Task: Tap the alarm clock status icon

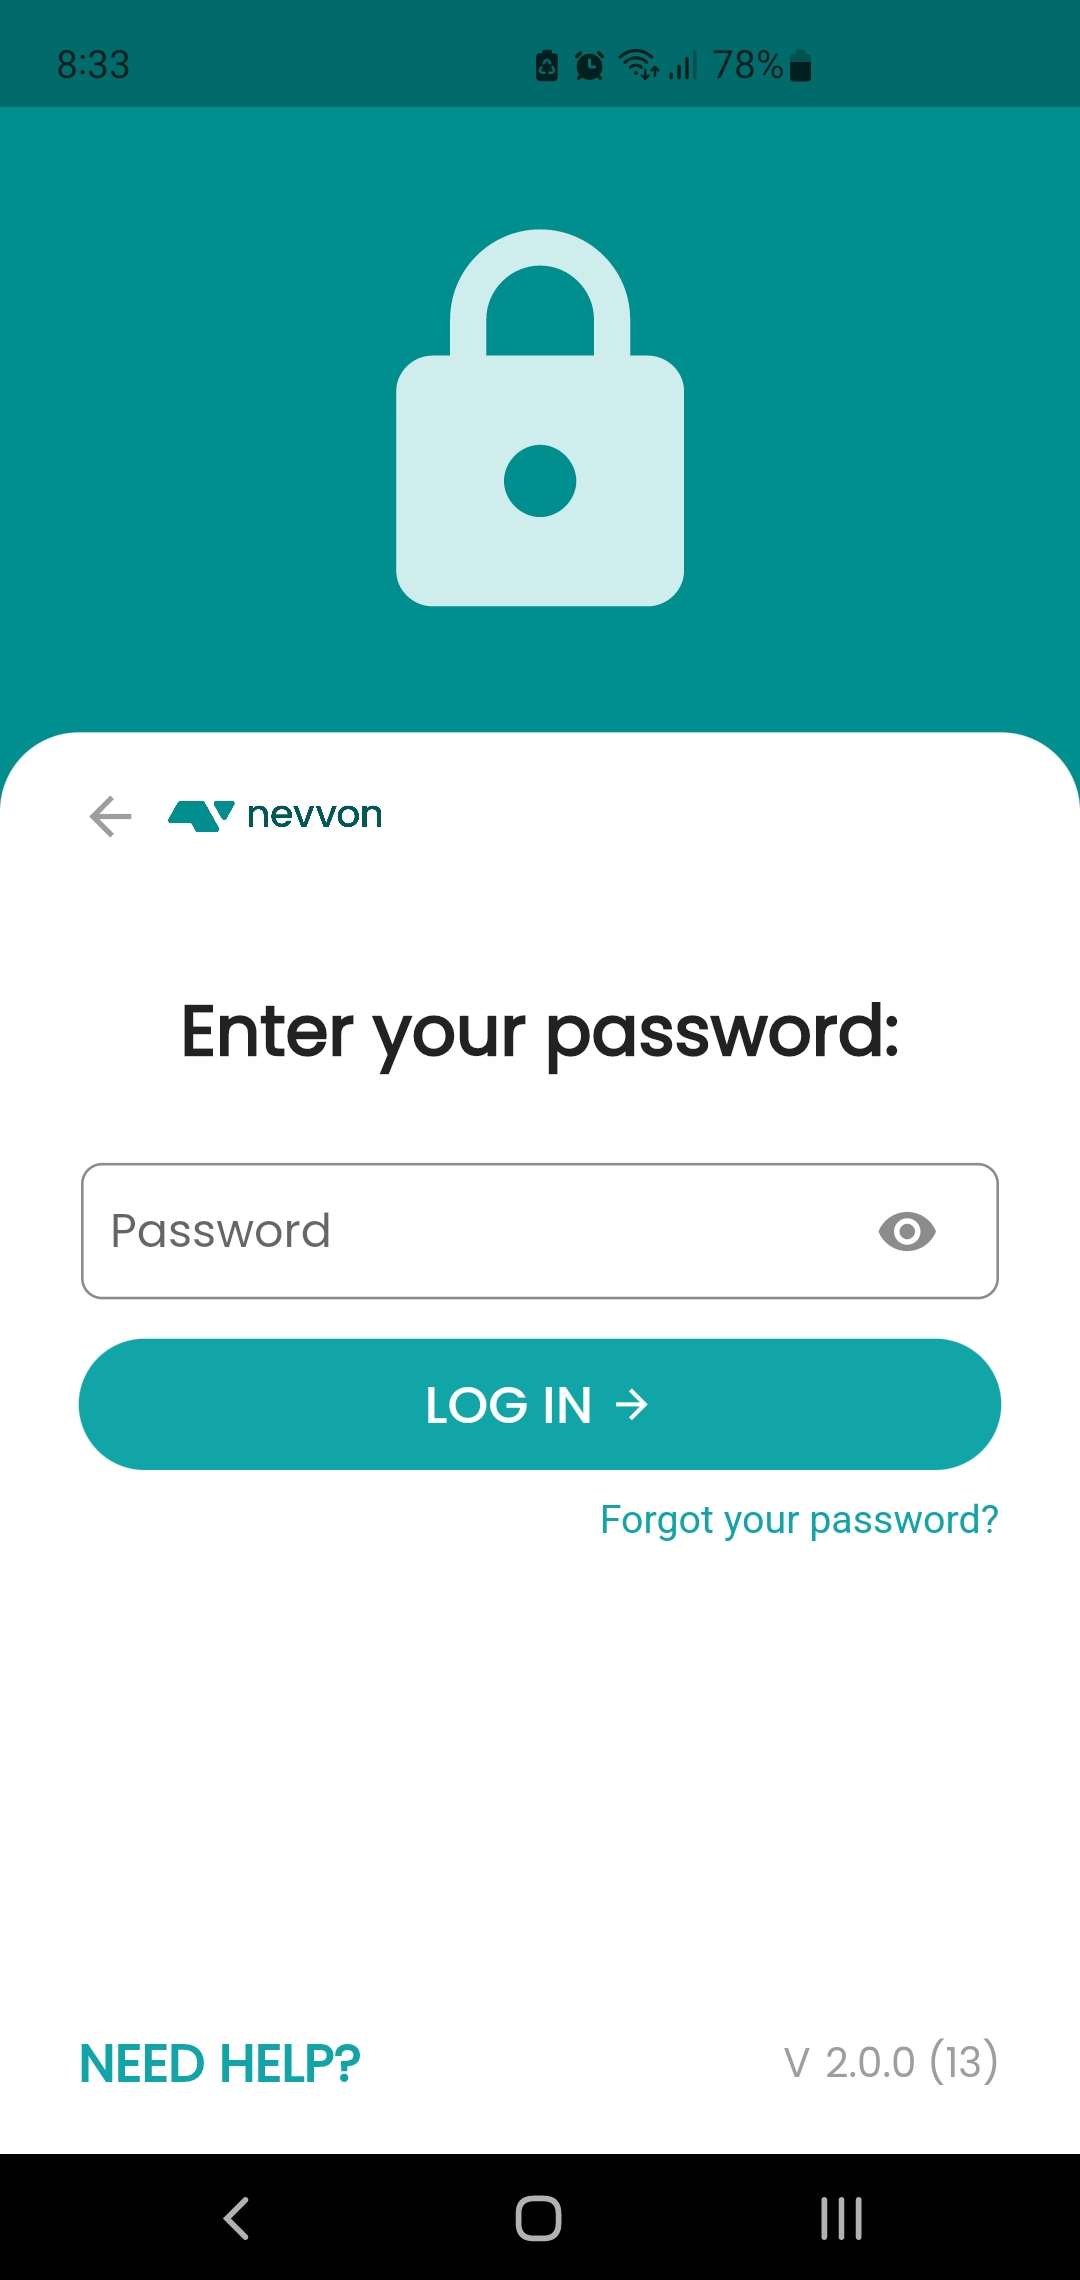Action: 589,66
